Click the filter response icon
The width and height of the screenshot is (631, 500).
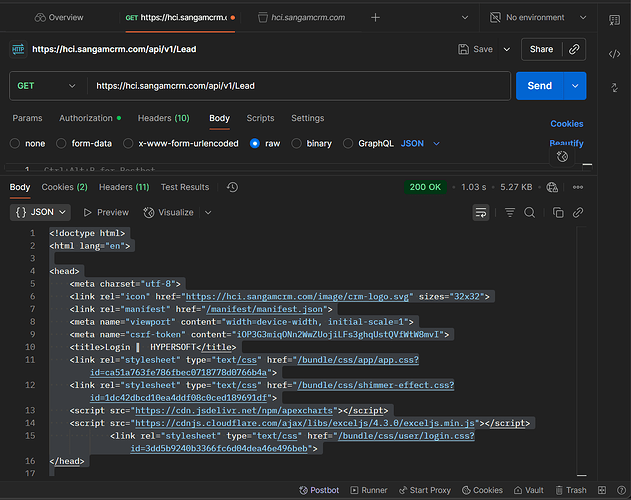click(509, 212)
